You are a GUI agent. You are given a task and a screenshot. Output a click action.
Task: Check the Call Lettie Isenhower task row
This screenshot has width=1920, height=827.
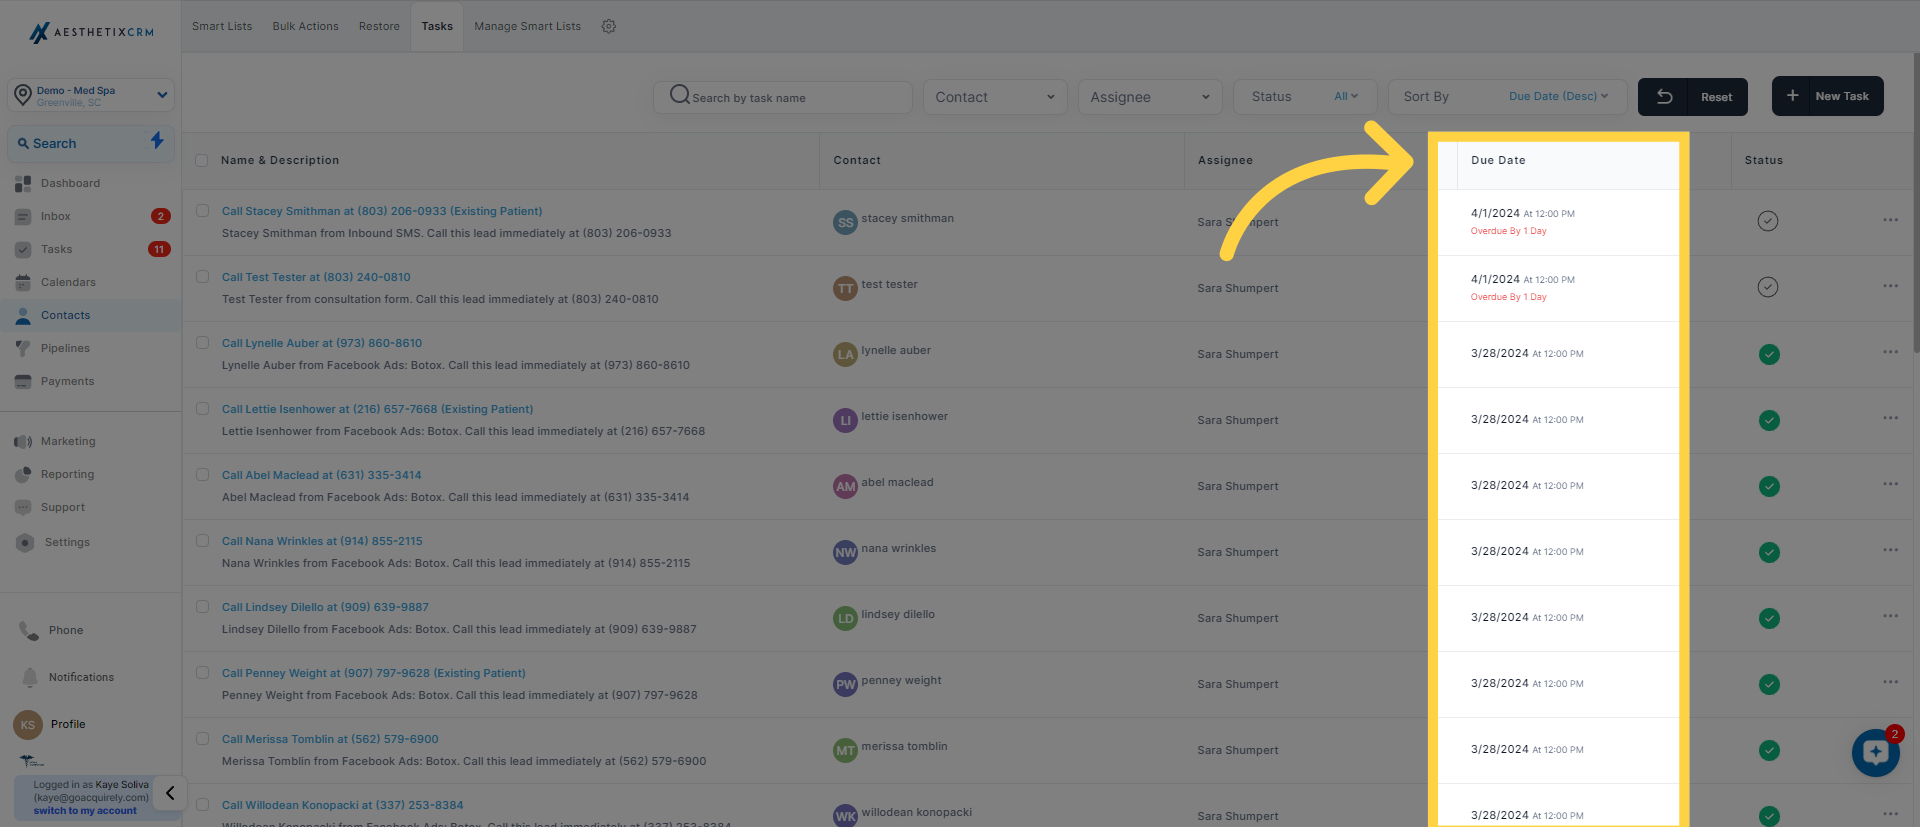202,409
